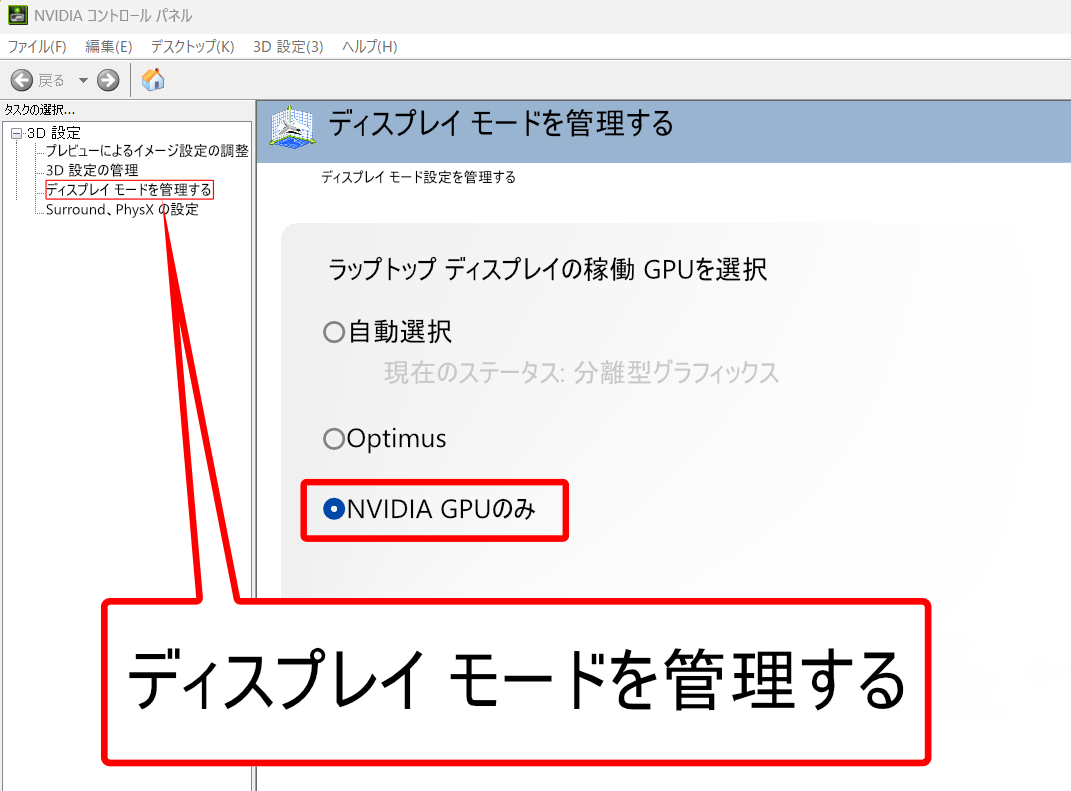The height and width of the screenshot is (791, 1071).
Task: Select プレビューによるイメージ設定の調整 in task tree
Action: click(x=146, y=151)
